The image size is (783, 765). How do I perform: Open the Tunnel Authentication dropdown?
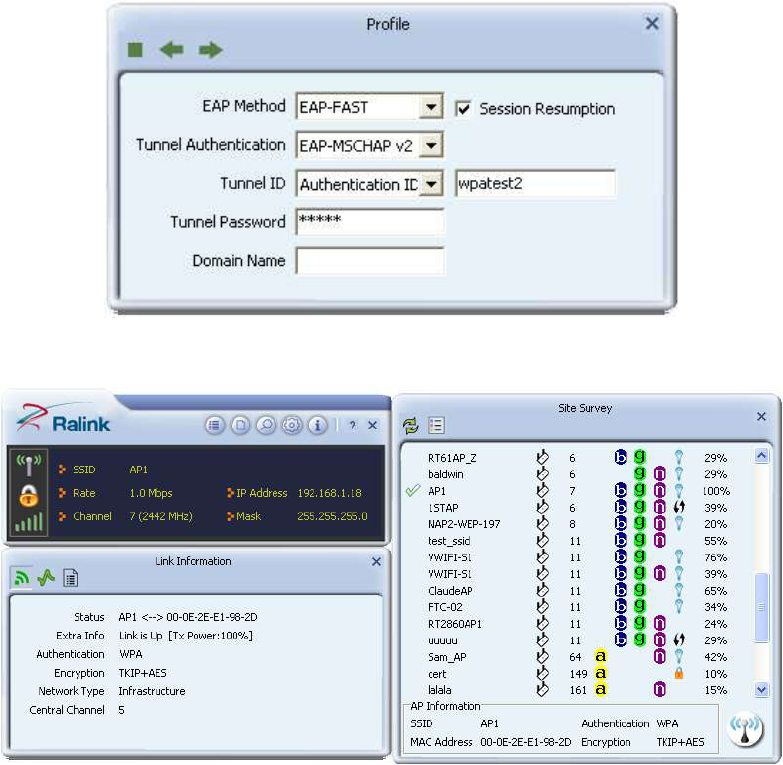(x=431, y=145)
